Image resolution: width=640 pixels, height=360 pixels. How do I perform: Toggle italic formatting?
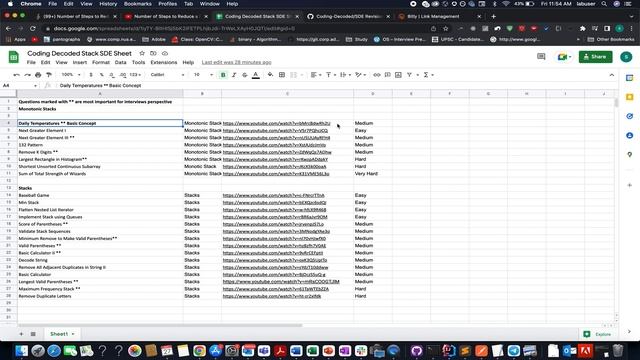[x=234, y=75]
